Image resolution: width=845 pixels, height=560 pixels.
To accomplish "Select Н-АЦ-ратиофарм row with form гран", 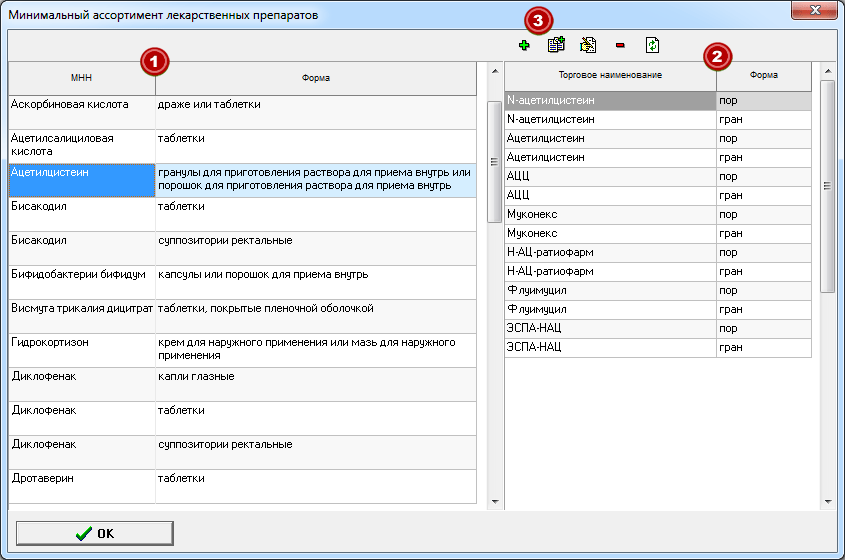I will pyautogui.click(x=658, y=271).
